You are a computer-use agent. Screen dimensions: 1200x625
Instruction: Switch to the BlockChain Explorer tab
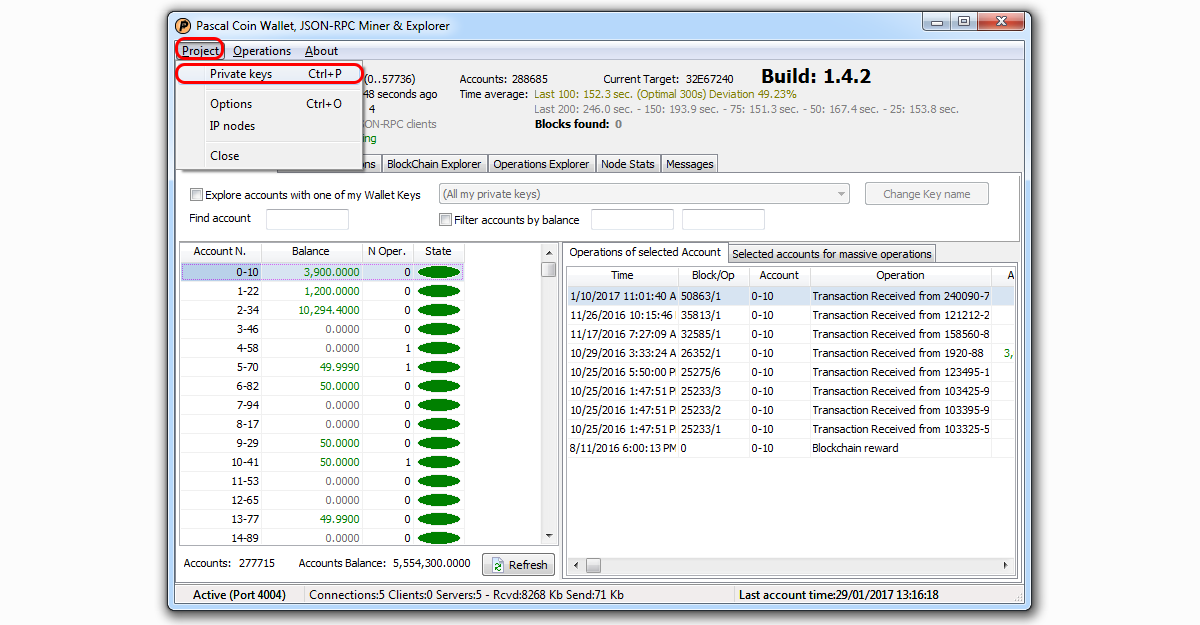coord(434,164)
